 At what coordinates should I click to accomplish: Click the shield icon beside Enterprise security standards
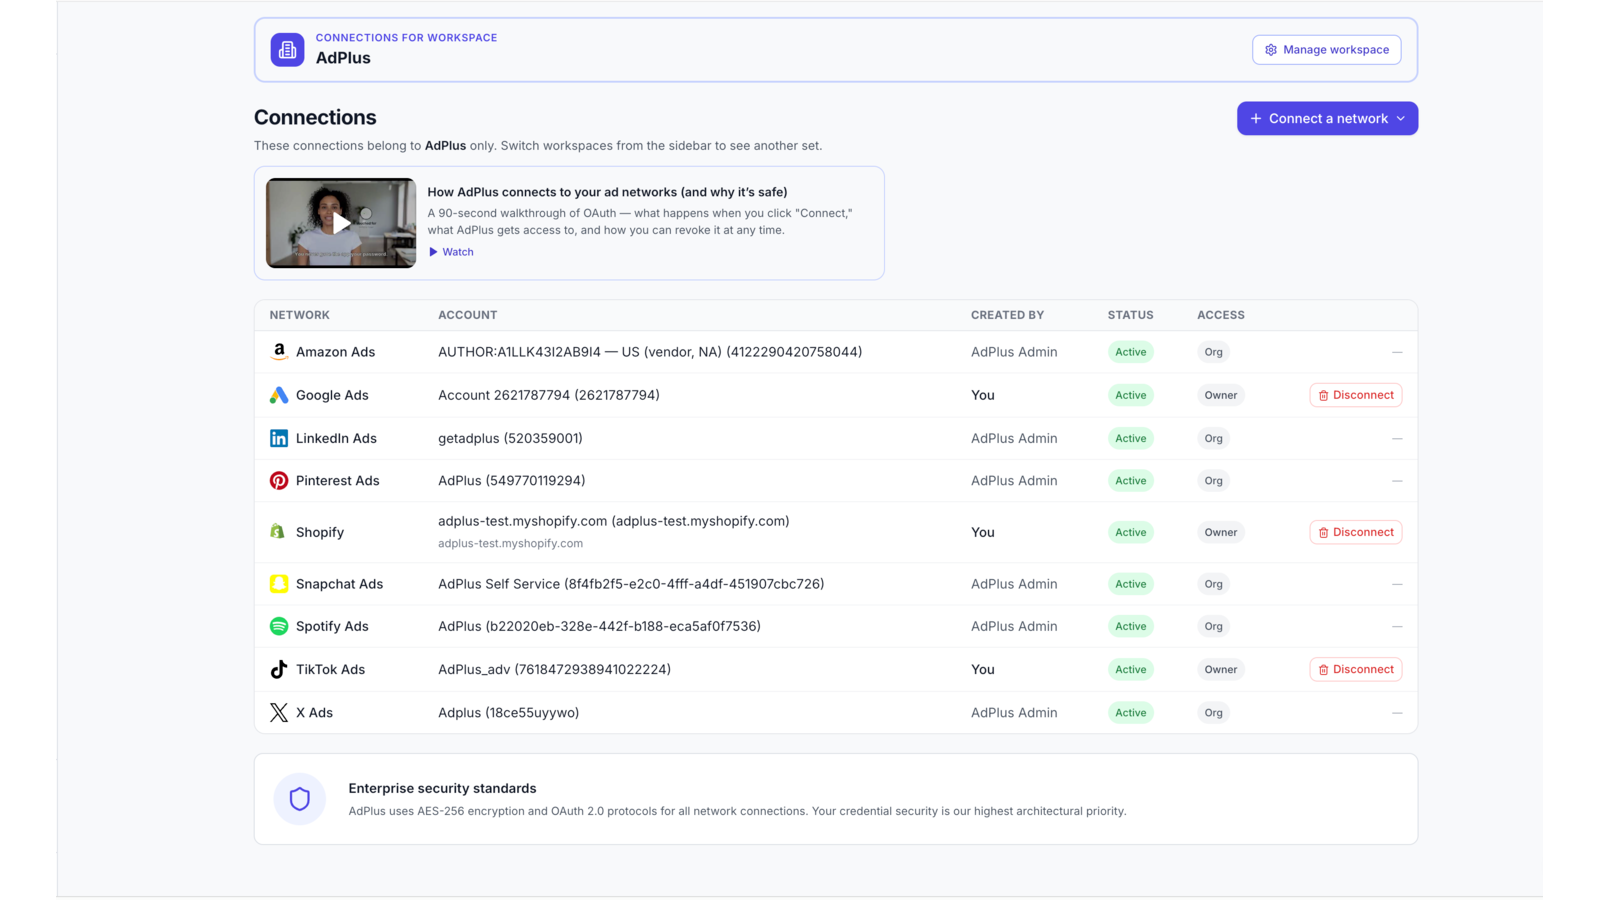click(300, 799)
